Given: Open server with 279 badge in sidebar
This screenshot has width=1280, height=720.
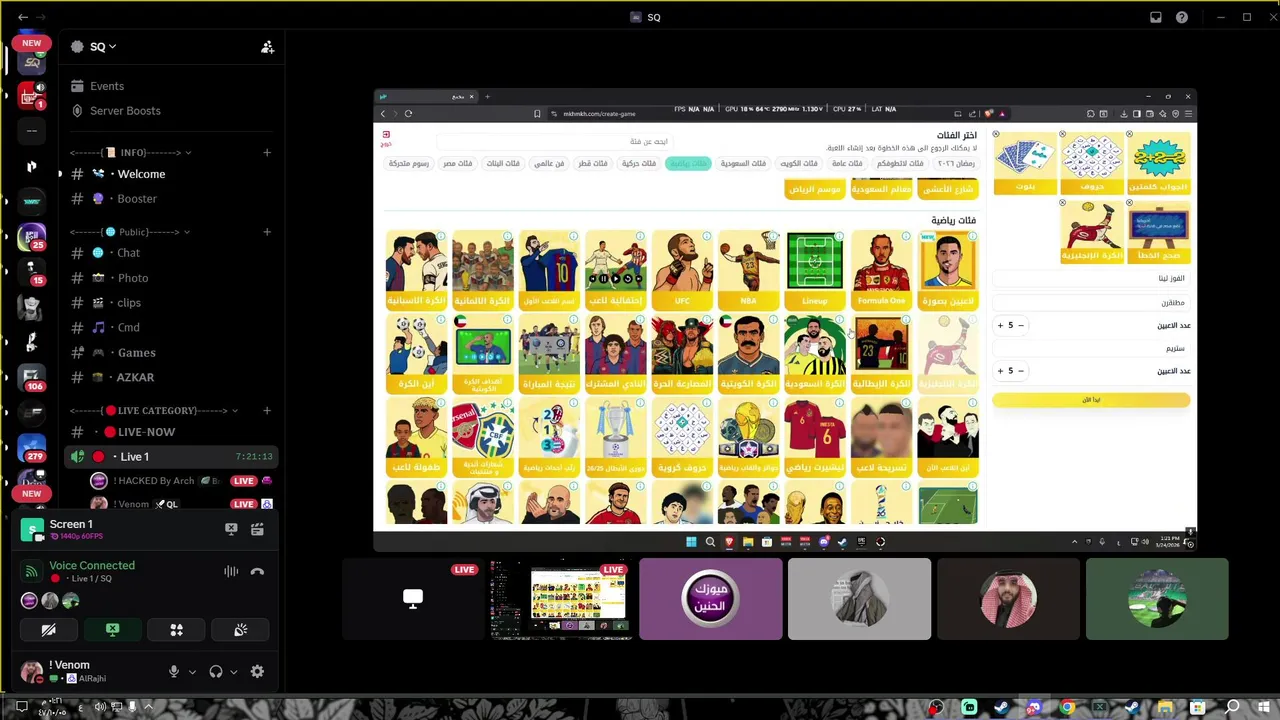Looking at the screenshot, I should tap(32, 448).
